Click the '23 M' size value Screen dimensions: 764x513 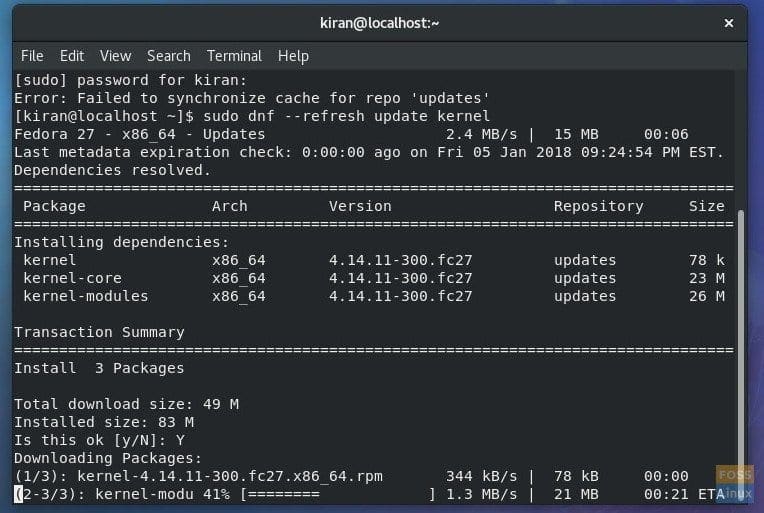pos(707,278)
